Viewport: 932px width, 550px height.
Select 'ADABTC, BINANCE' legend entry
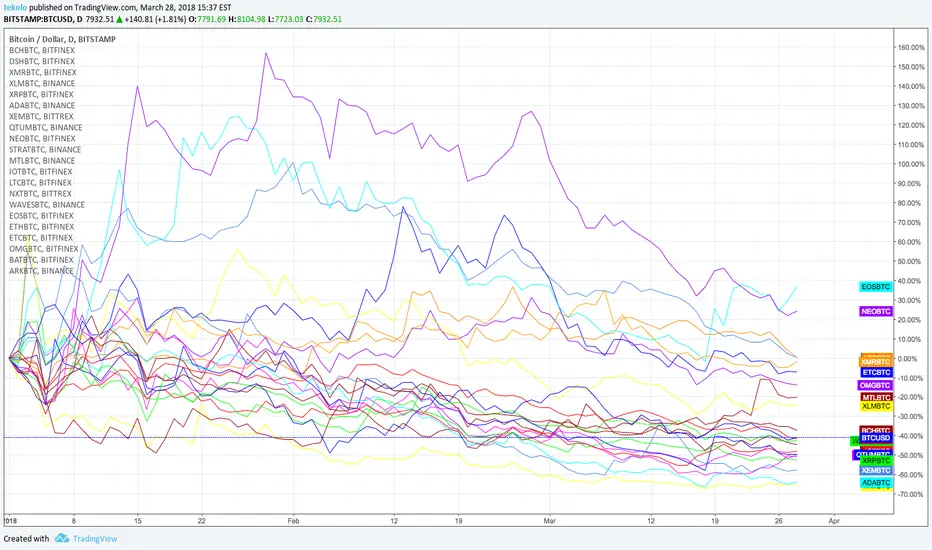[42, 105]
